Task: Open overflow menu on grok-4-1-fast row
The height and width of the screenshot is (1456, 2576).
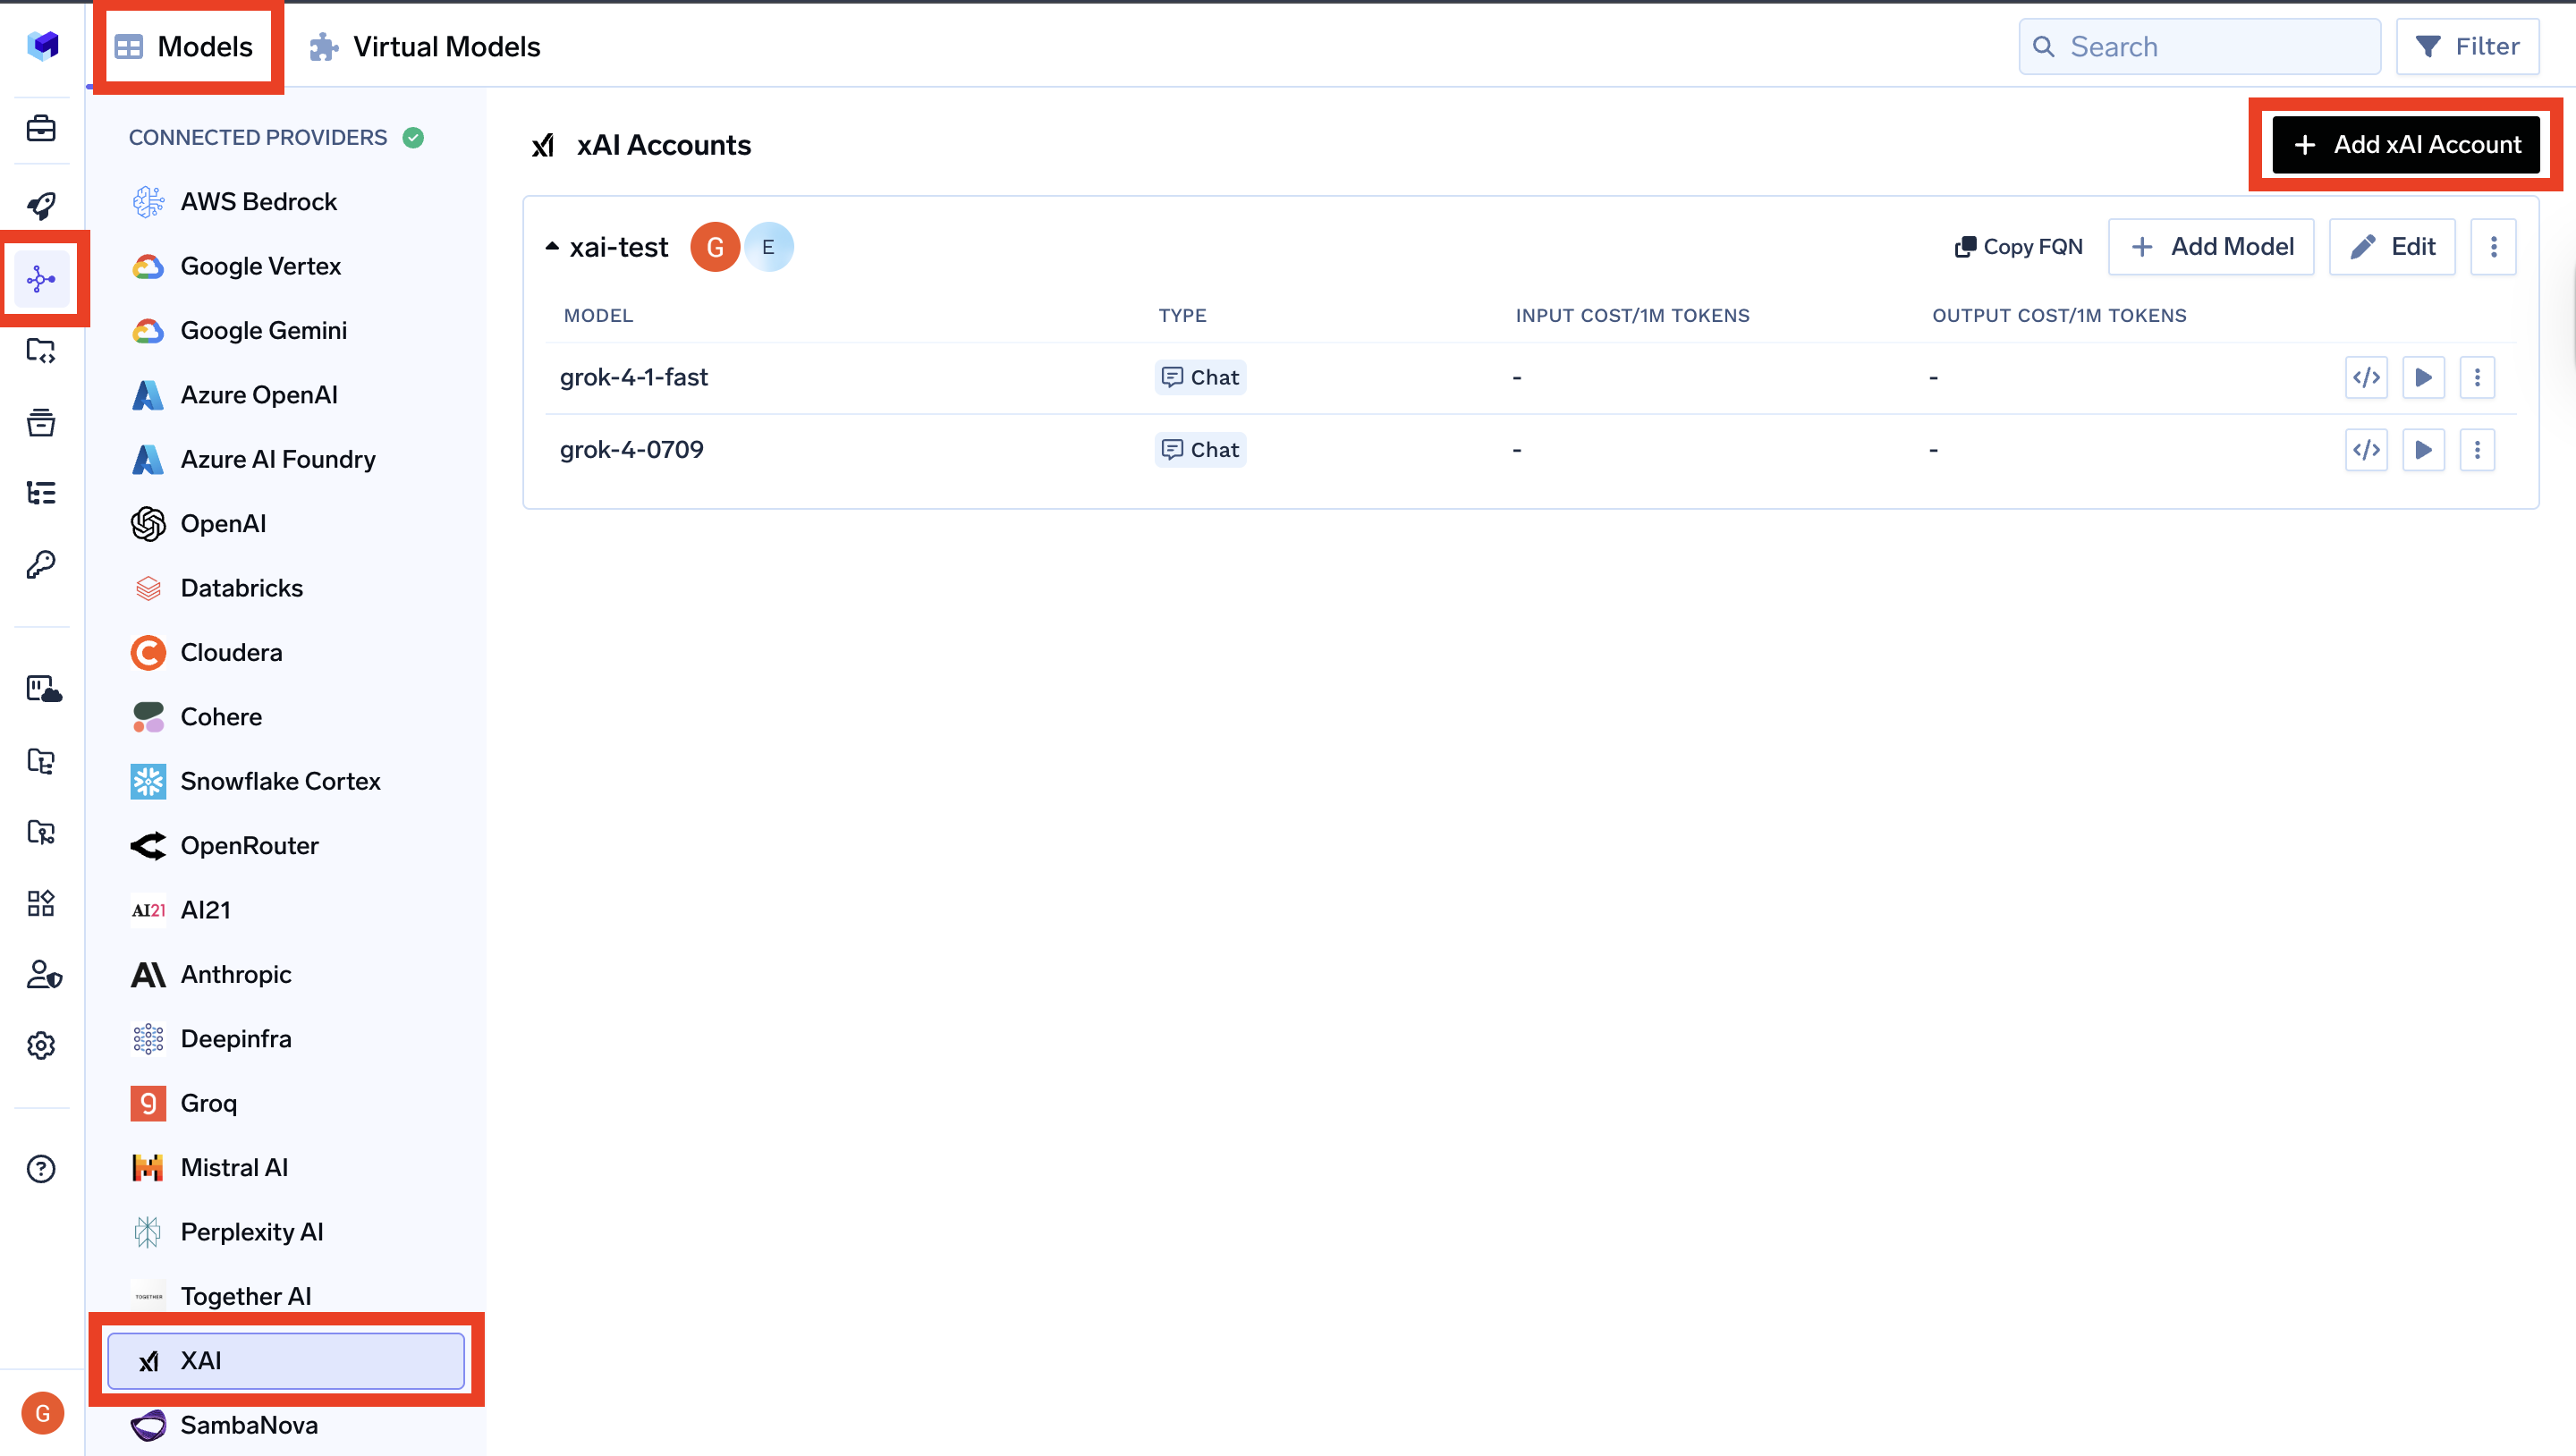Action: click(x=2477, y=377)
